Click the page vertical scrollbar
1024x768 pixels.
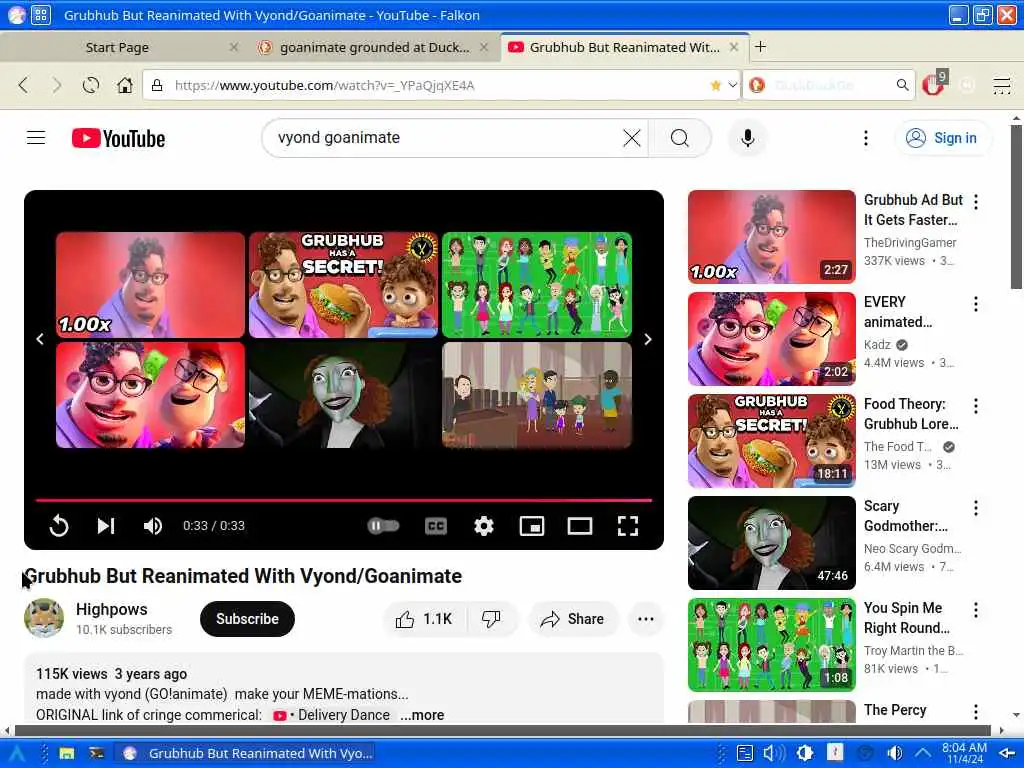pos(1016,206)
